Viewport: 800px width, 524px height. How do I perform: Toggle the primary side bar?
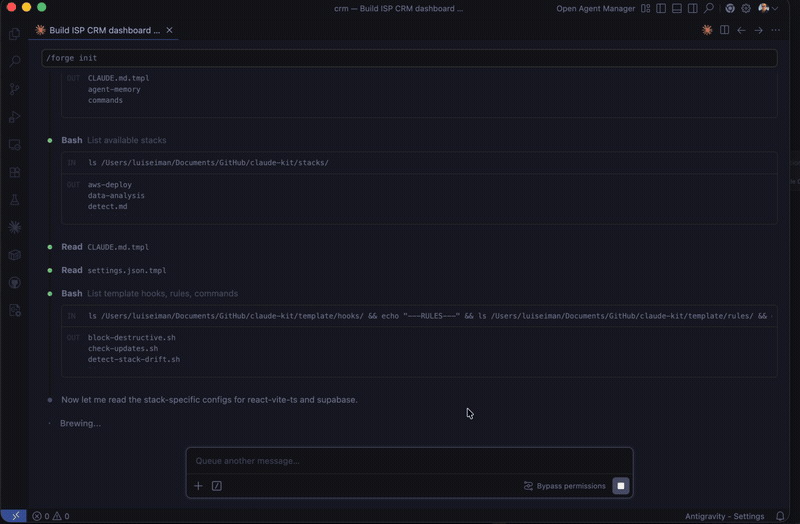click(x=661, y=9)
